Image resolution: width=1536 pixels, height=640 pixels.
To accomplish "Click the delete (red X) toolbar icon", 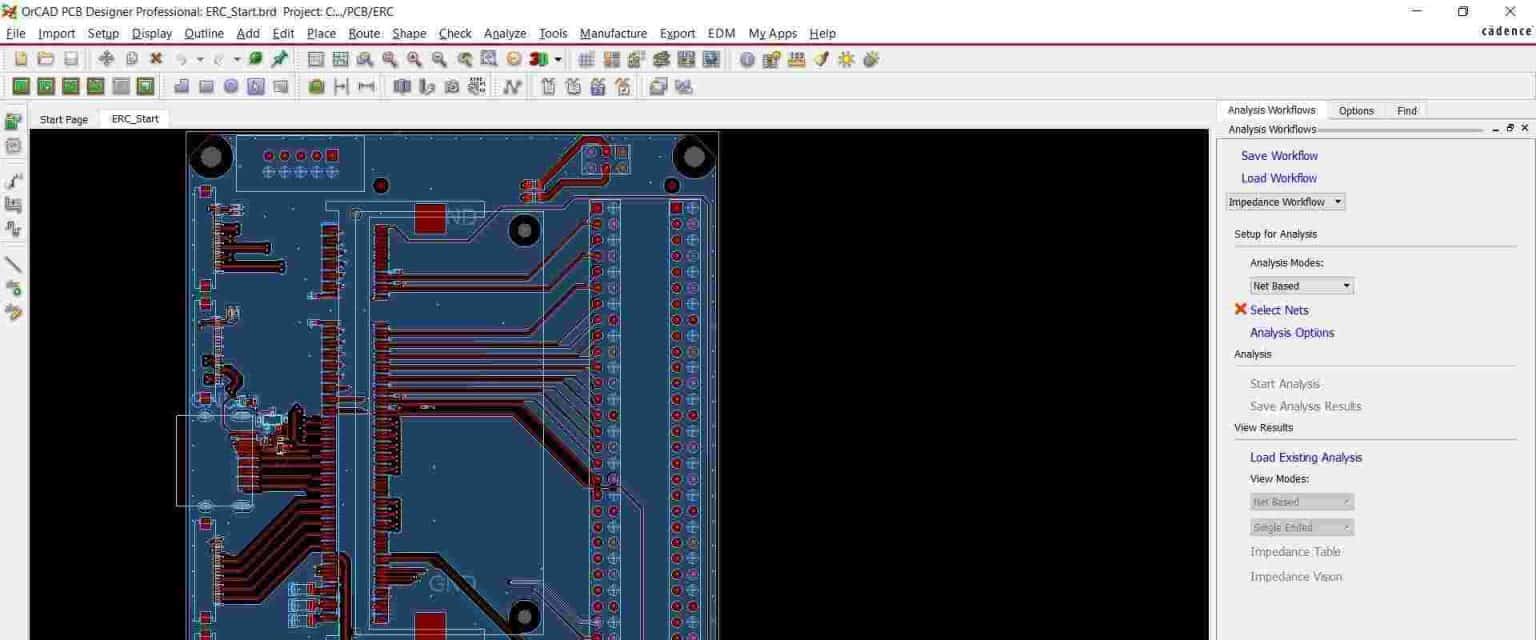I will (x=156, y=60).
